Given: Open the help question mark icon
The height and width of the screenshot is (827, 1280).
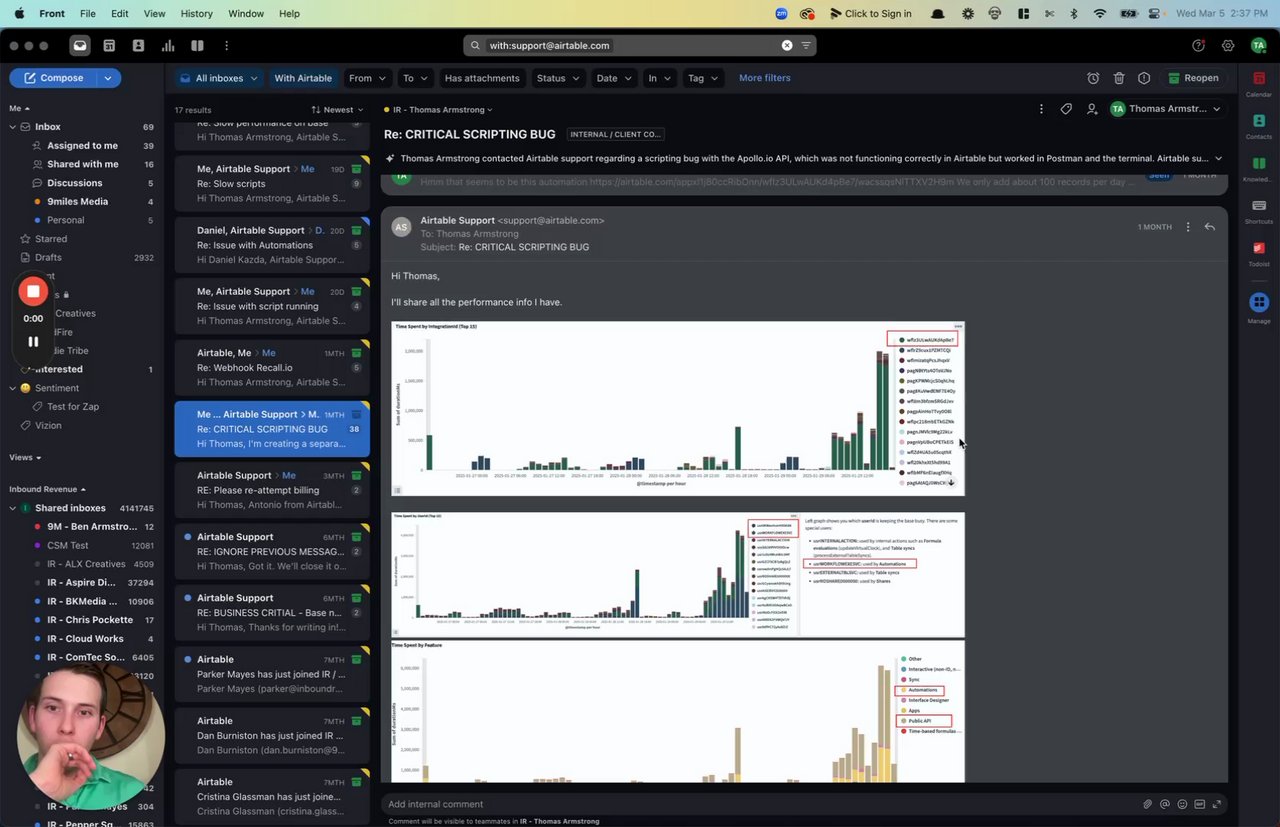Looking at the screenshot, I should (x=1199, y=45).
